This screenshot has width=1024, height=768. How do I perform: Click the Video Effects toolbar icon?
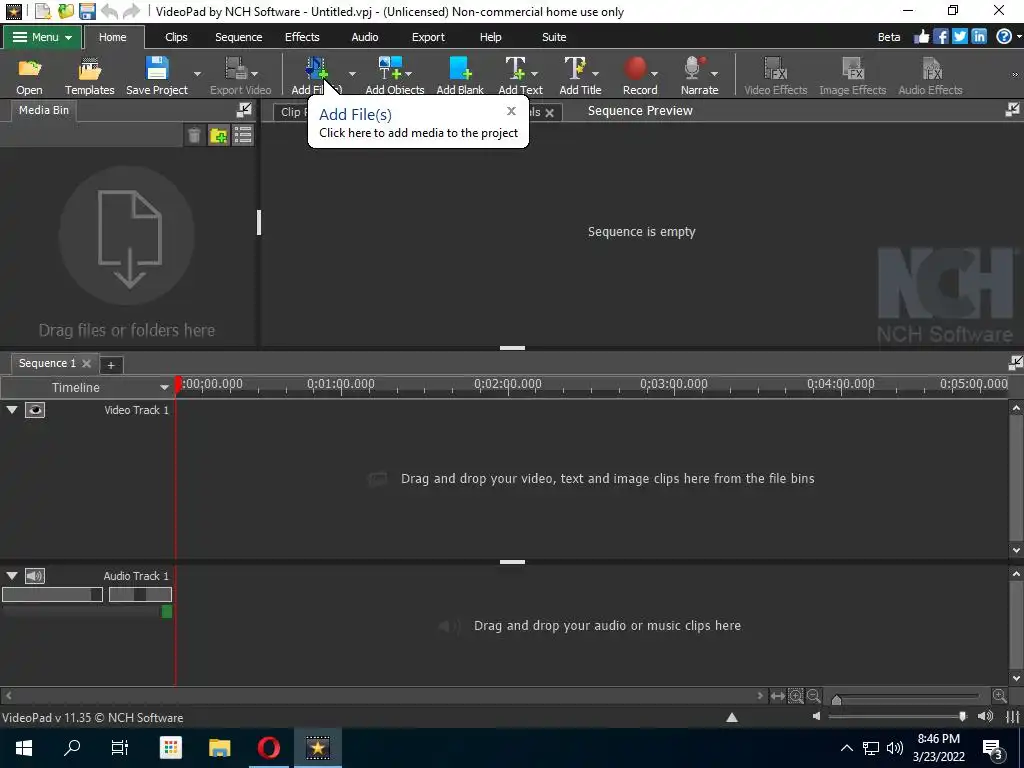775,68
